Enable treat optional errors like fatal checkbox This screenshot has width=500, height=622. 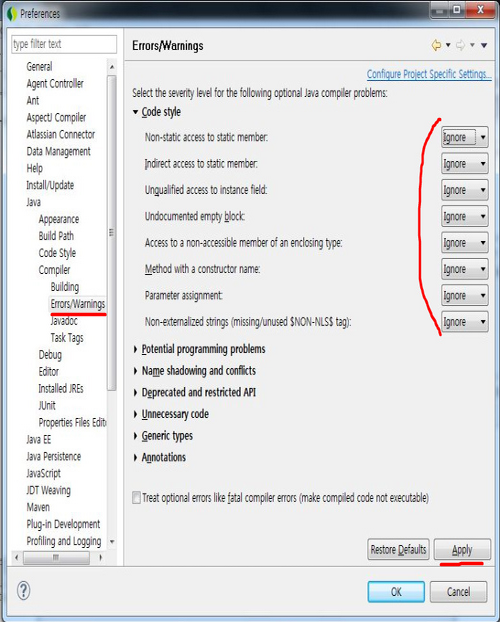coord(136,497)
